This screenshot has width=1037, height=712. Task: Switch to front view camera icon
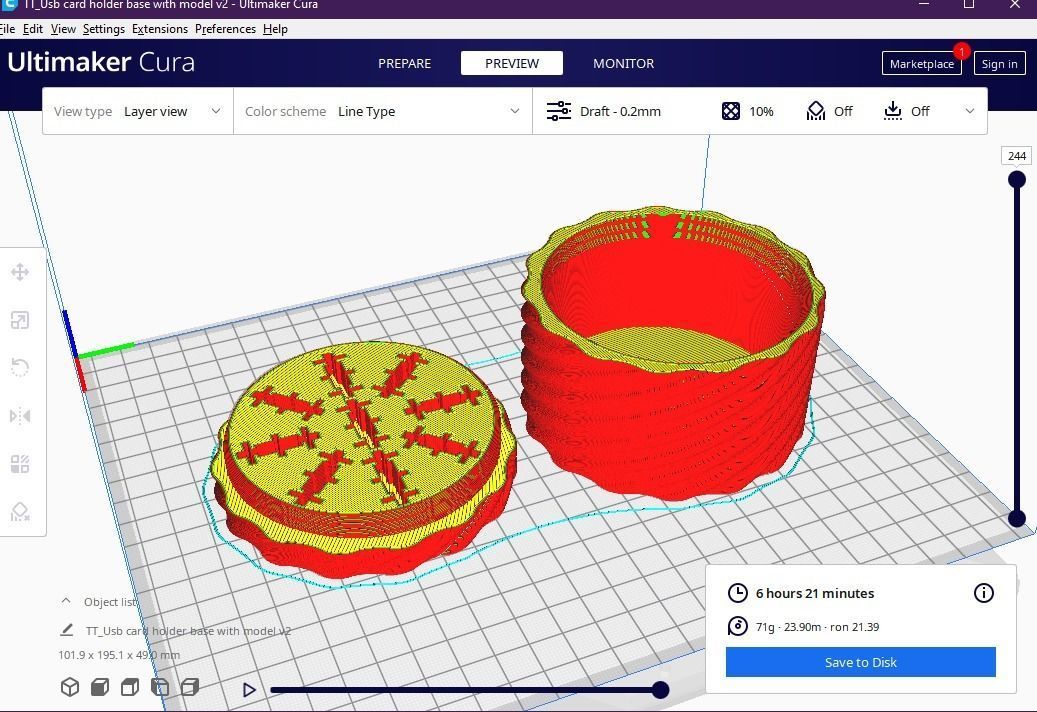[100, 688]
